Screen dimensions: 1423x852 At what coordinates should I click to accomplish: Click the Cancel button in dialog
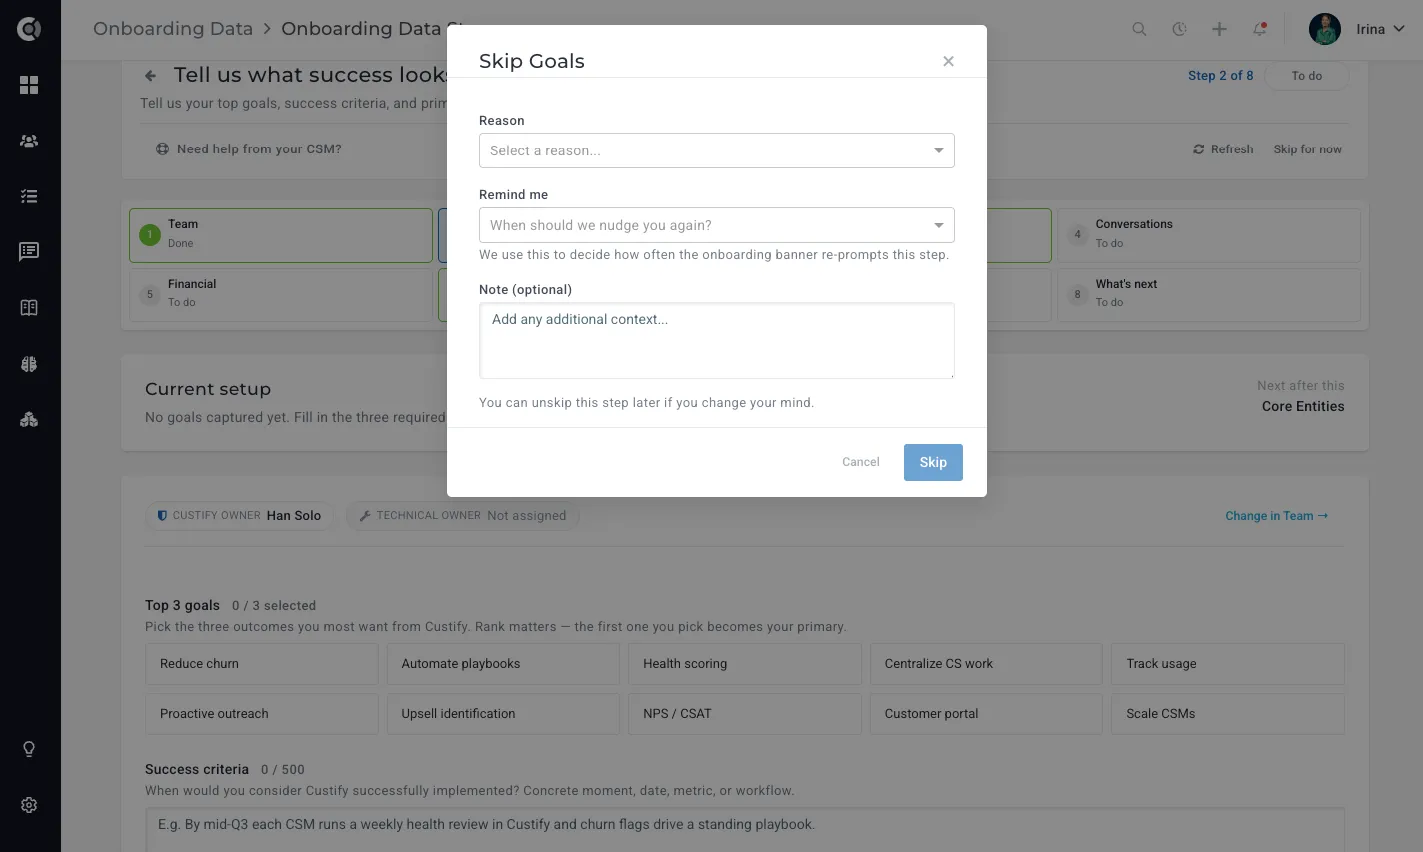861,462
